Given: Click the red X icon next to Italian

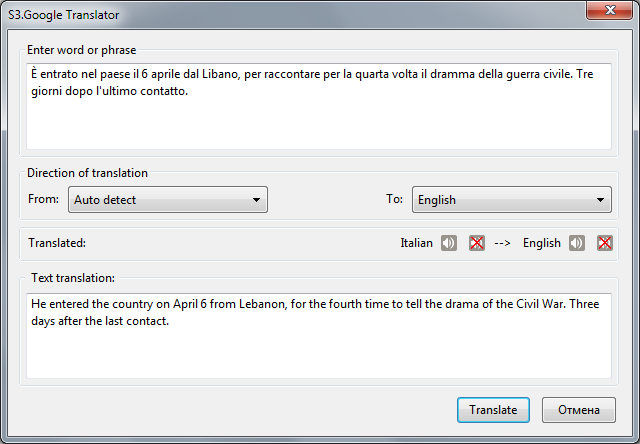Looking at the screenshot, I should [x=476, y=243].
